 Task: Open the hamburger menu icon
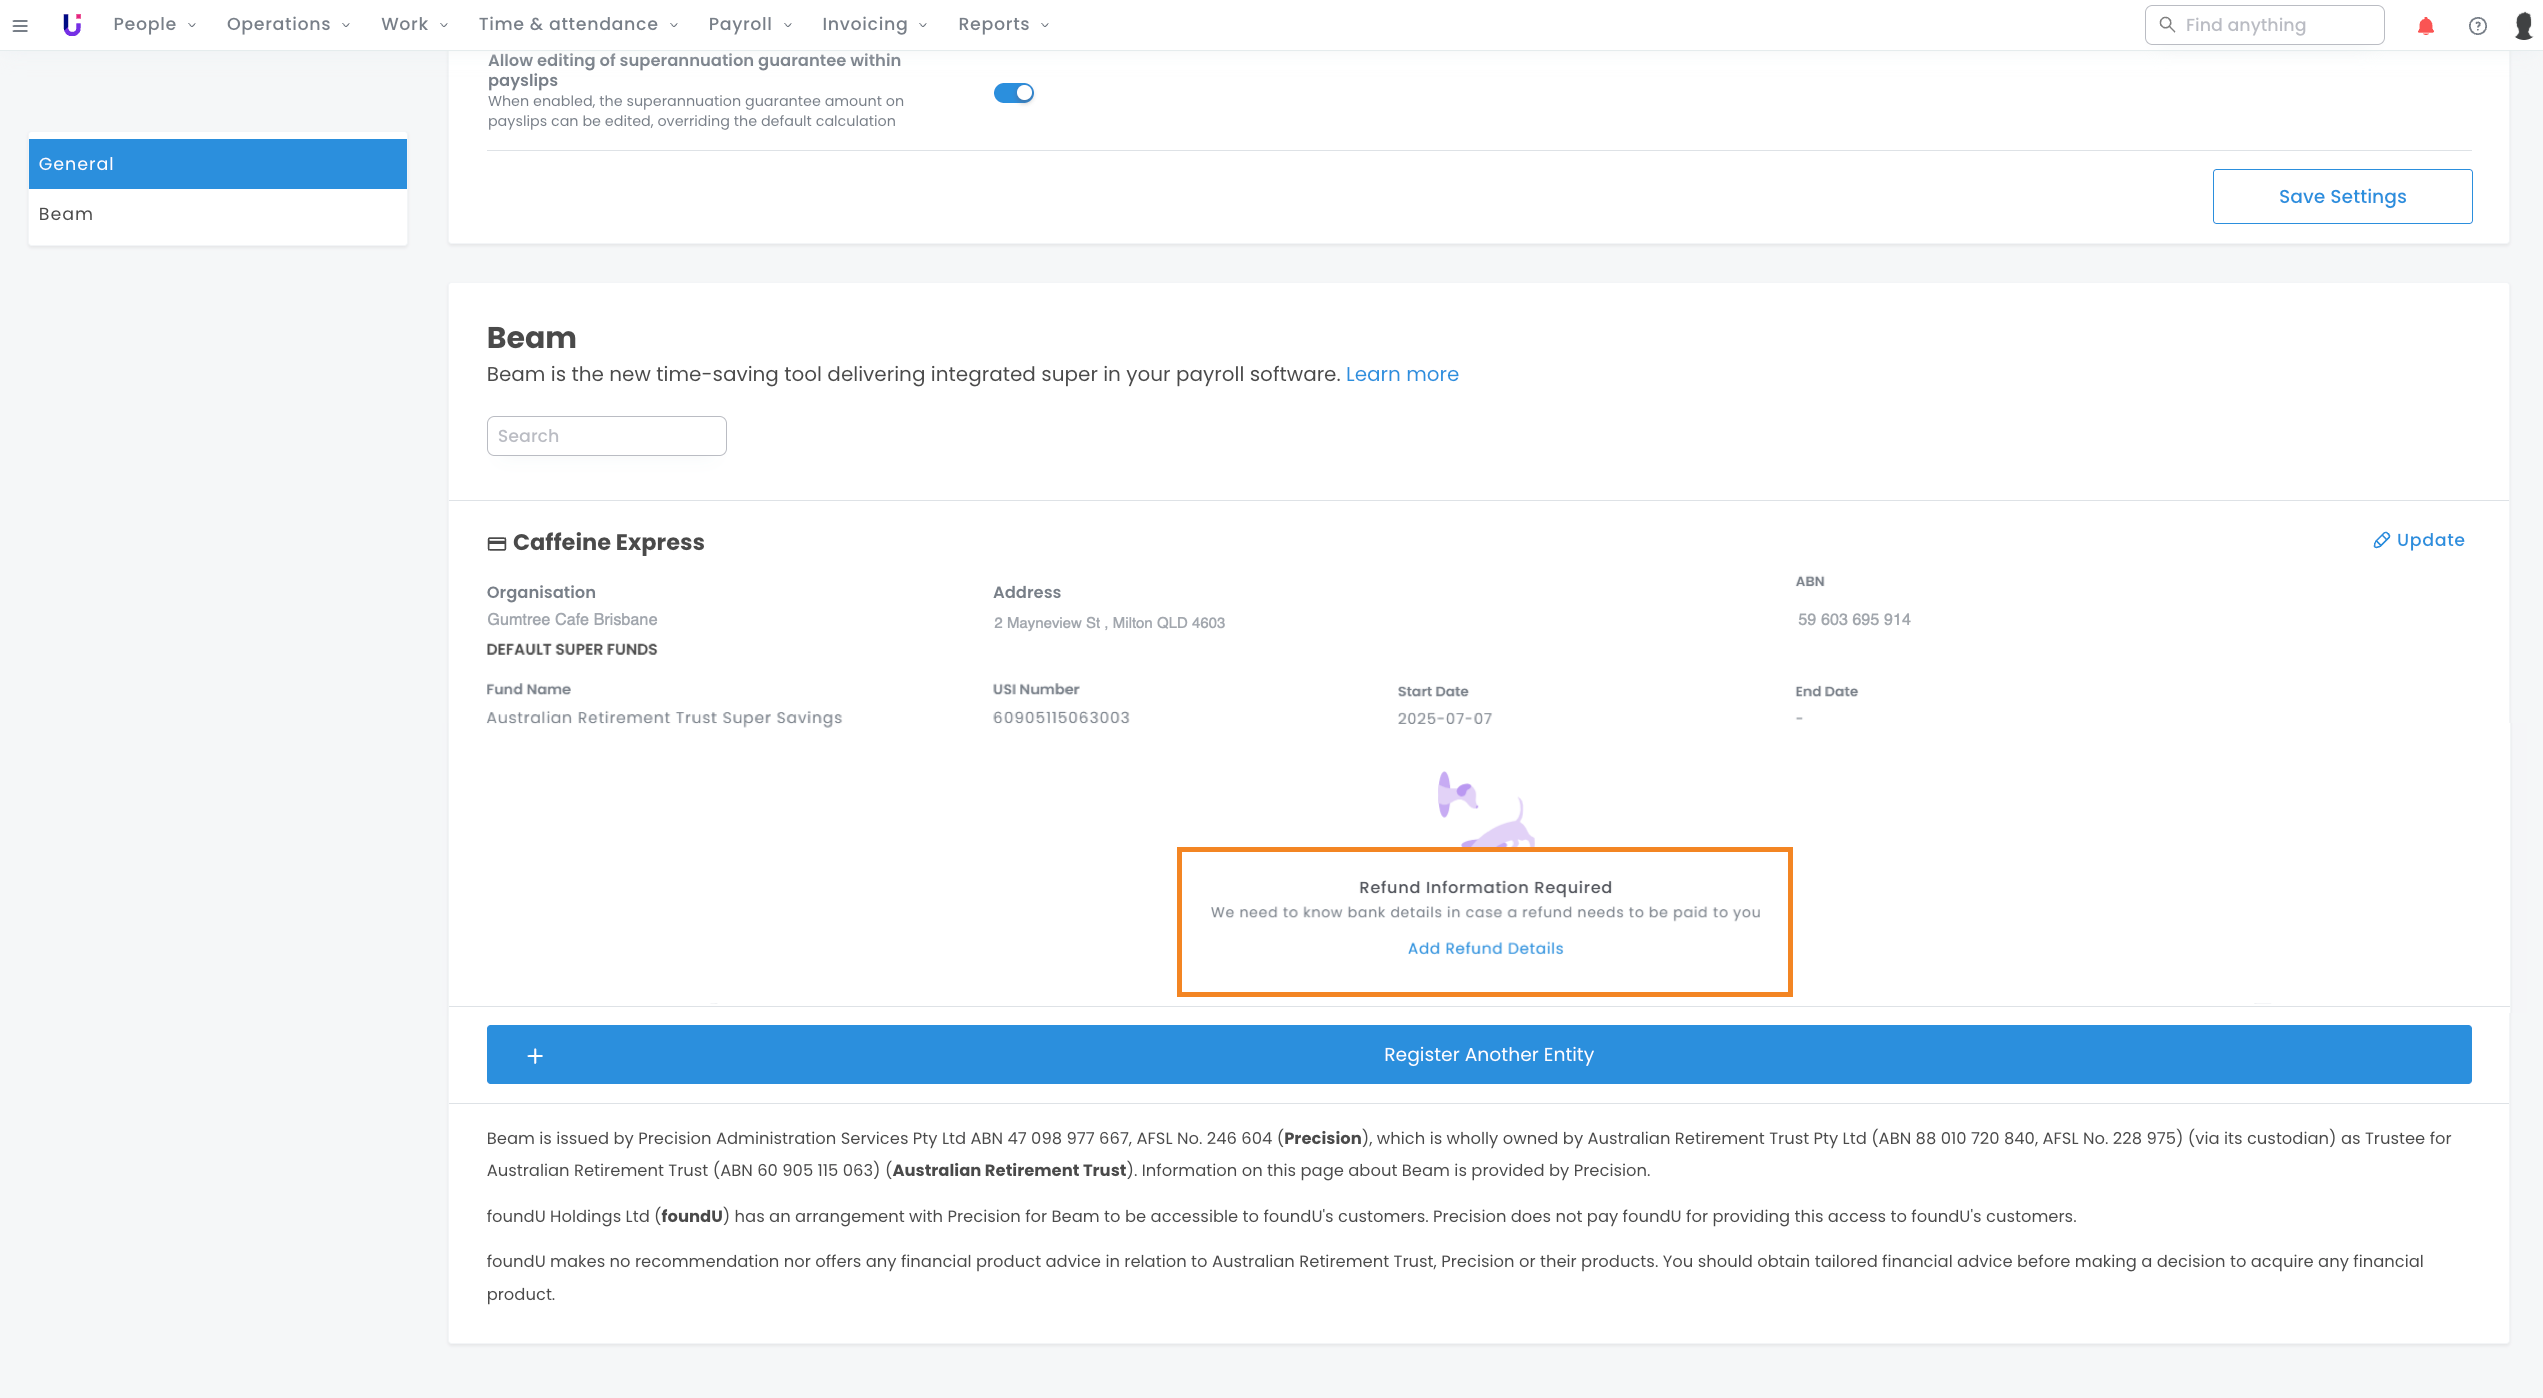pyautogui.click(x=20, y=25)
